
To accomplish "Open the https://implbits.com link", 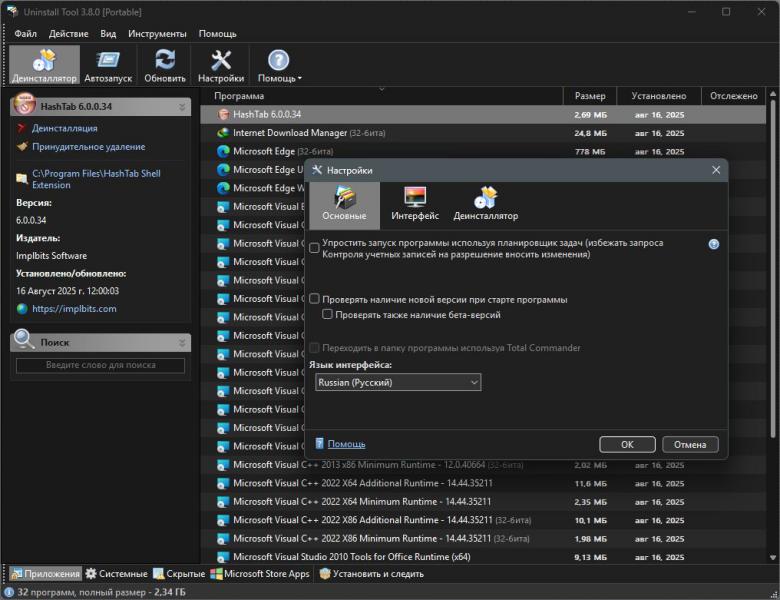I will click(x=74, y=309).
